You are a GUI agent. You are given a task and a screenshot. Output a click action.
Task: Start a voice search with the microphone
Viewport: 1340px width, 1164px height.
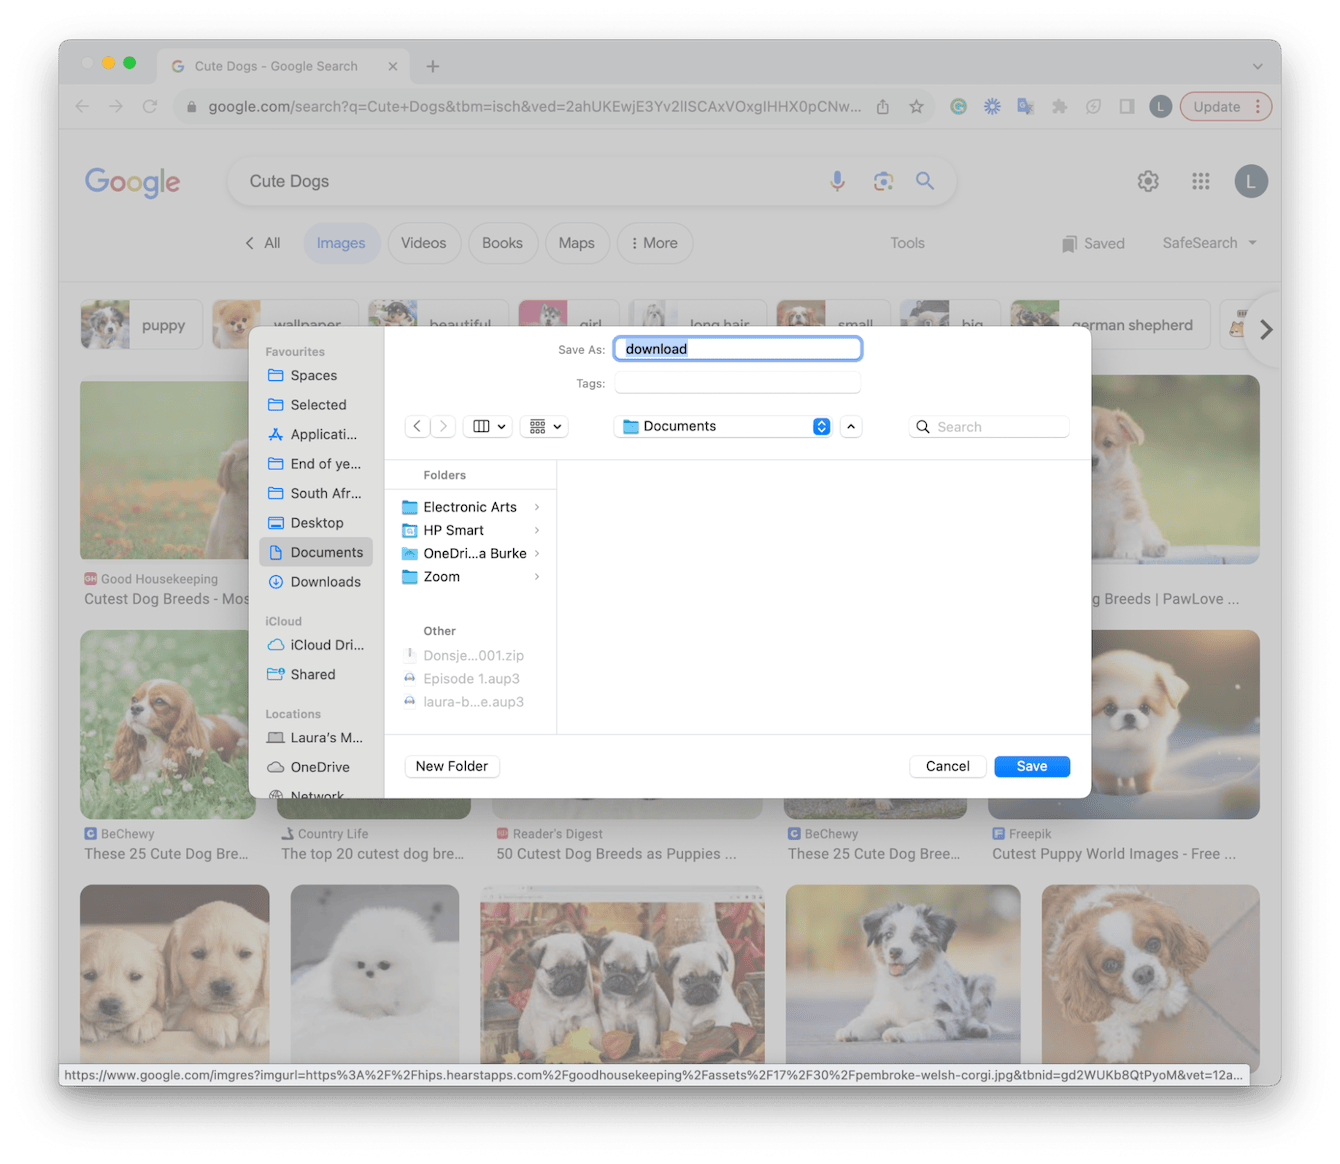(x=837, y=181)
